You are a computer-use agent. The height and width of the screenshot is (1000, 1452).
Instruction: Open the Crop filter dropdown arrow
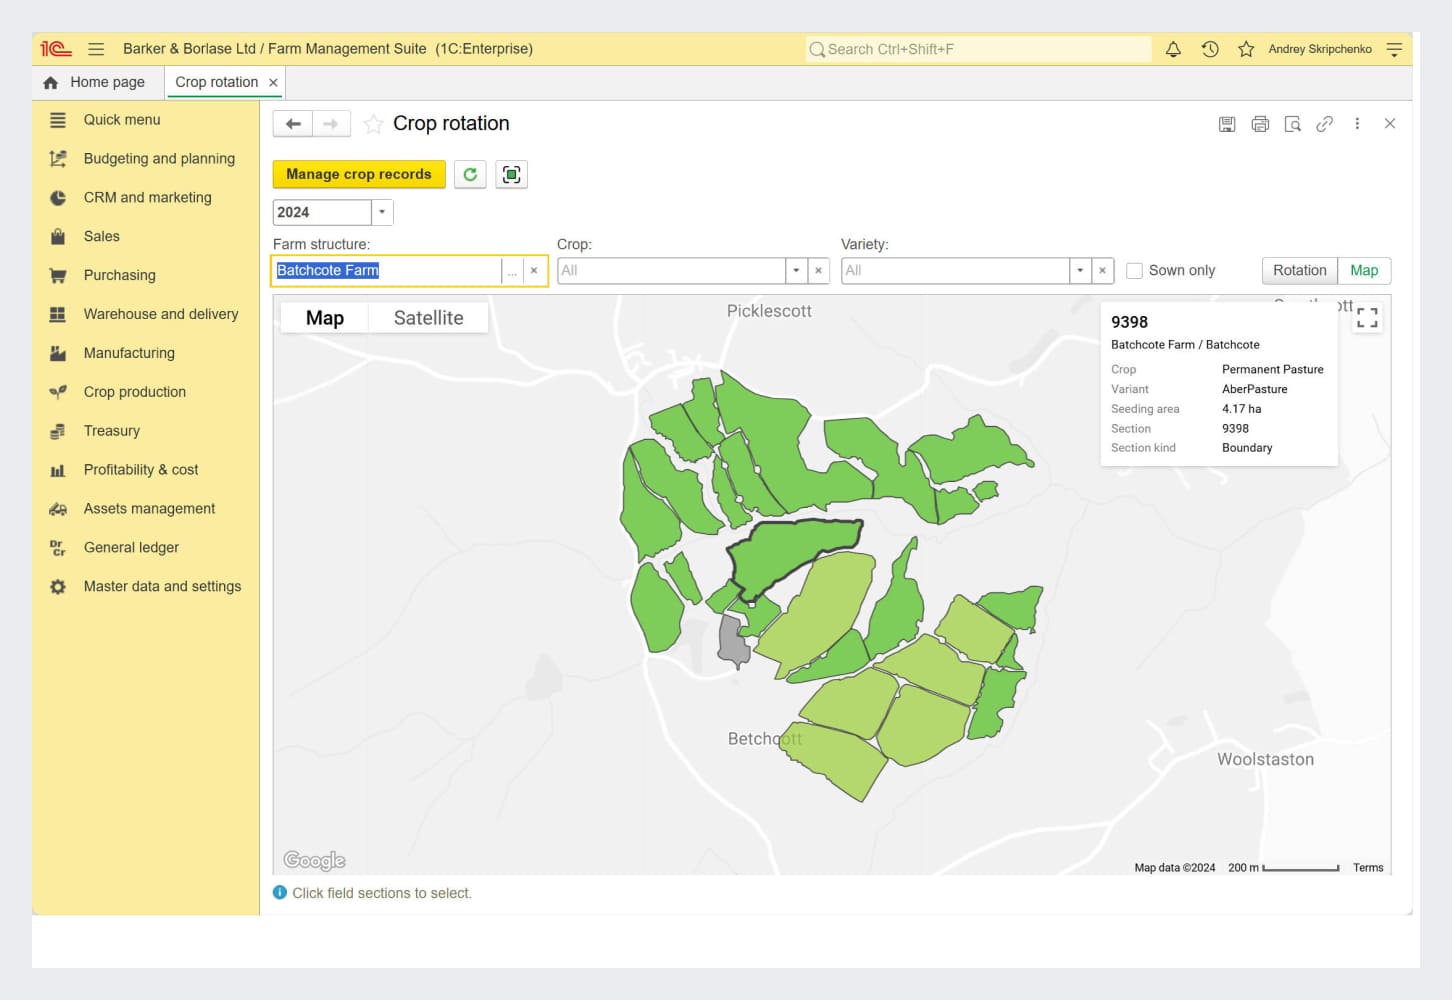(796, 271)
